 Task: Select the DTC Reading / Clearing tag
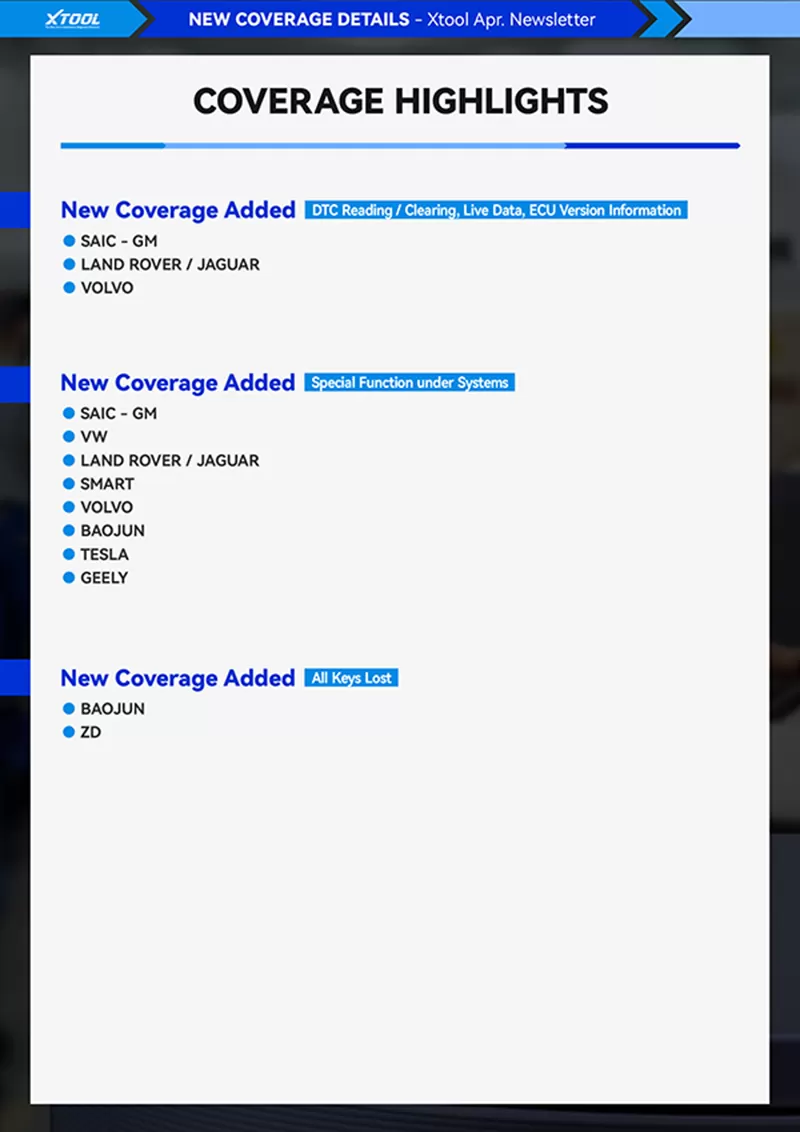[496, 210]
